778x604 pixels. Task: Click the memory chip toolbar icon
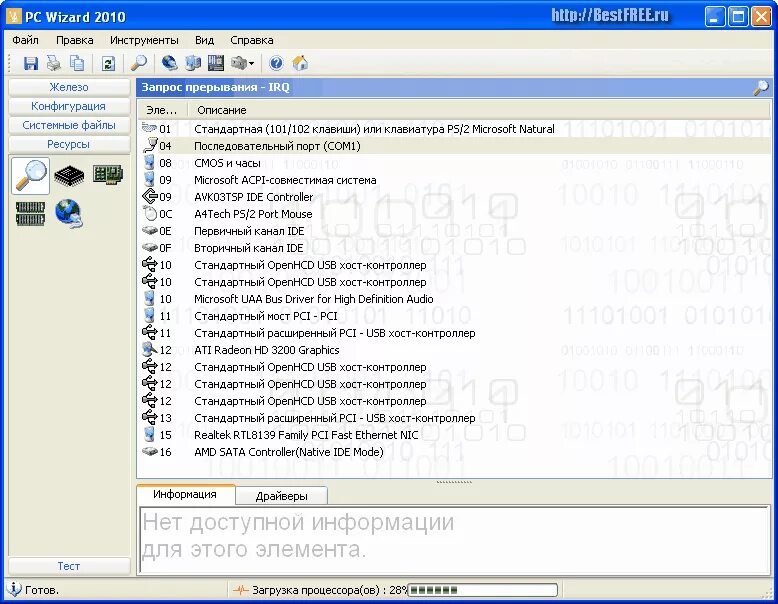tap(216, 63)
